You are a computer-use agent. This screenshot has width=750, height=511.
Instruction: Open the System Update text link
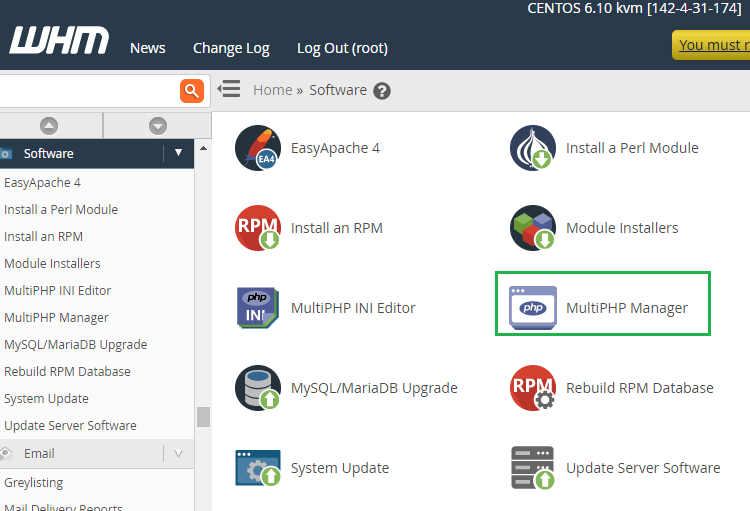coord(340,468)
